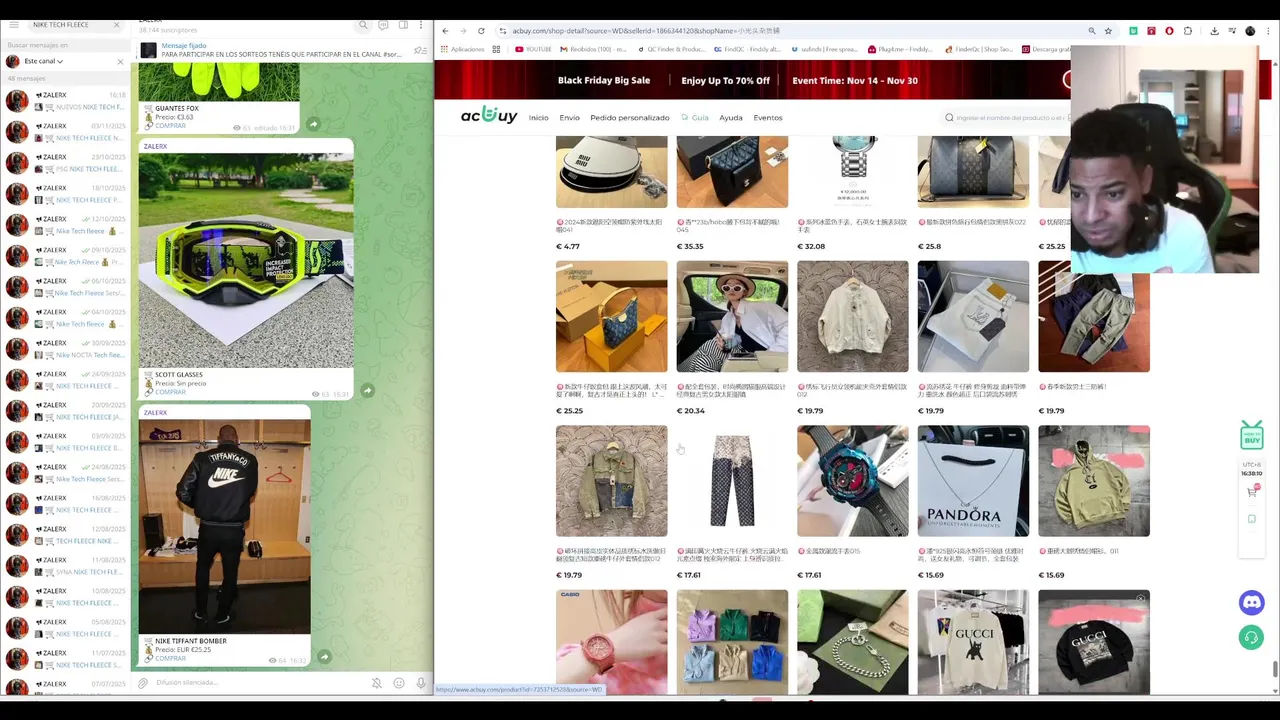Viewport: 1280px width, 720px height.
Task: Open the channel comments icon in Telegram header
Action: (x=383, y=25)
